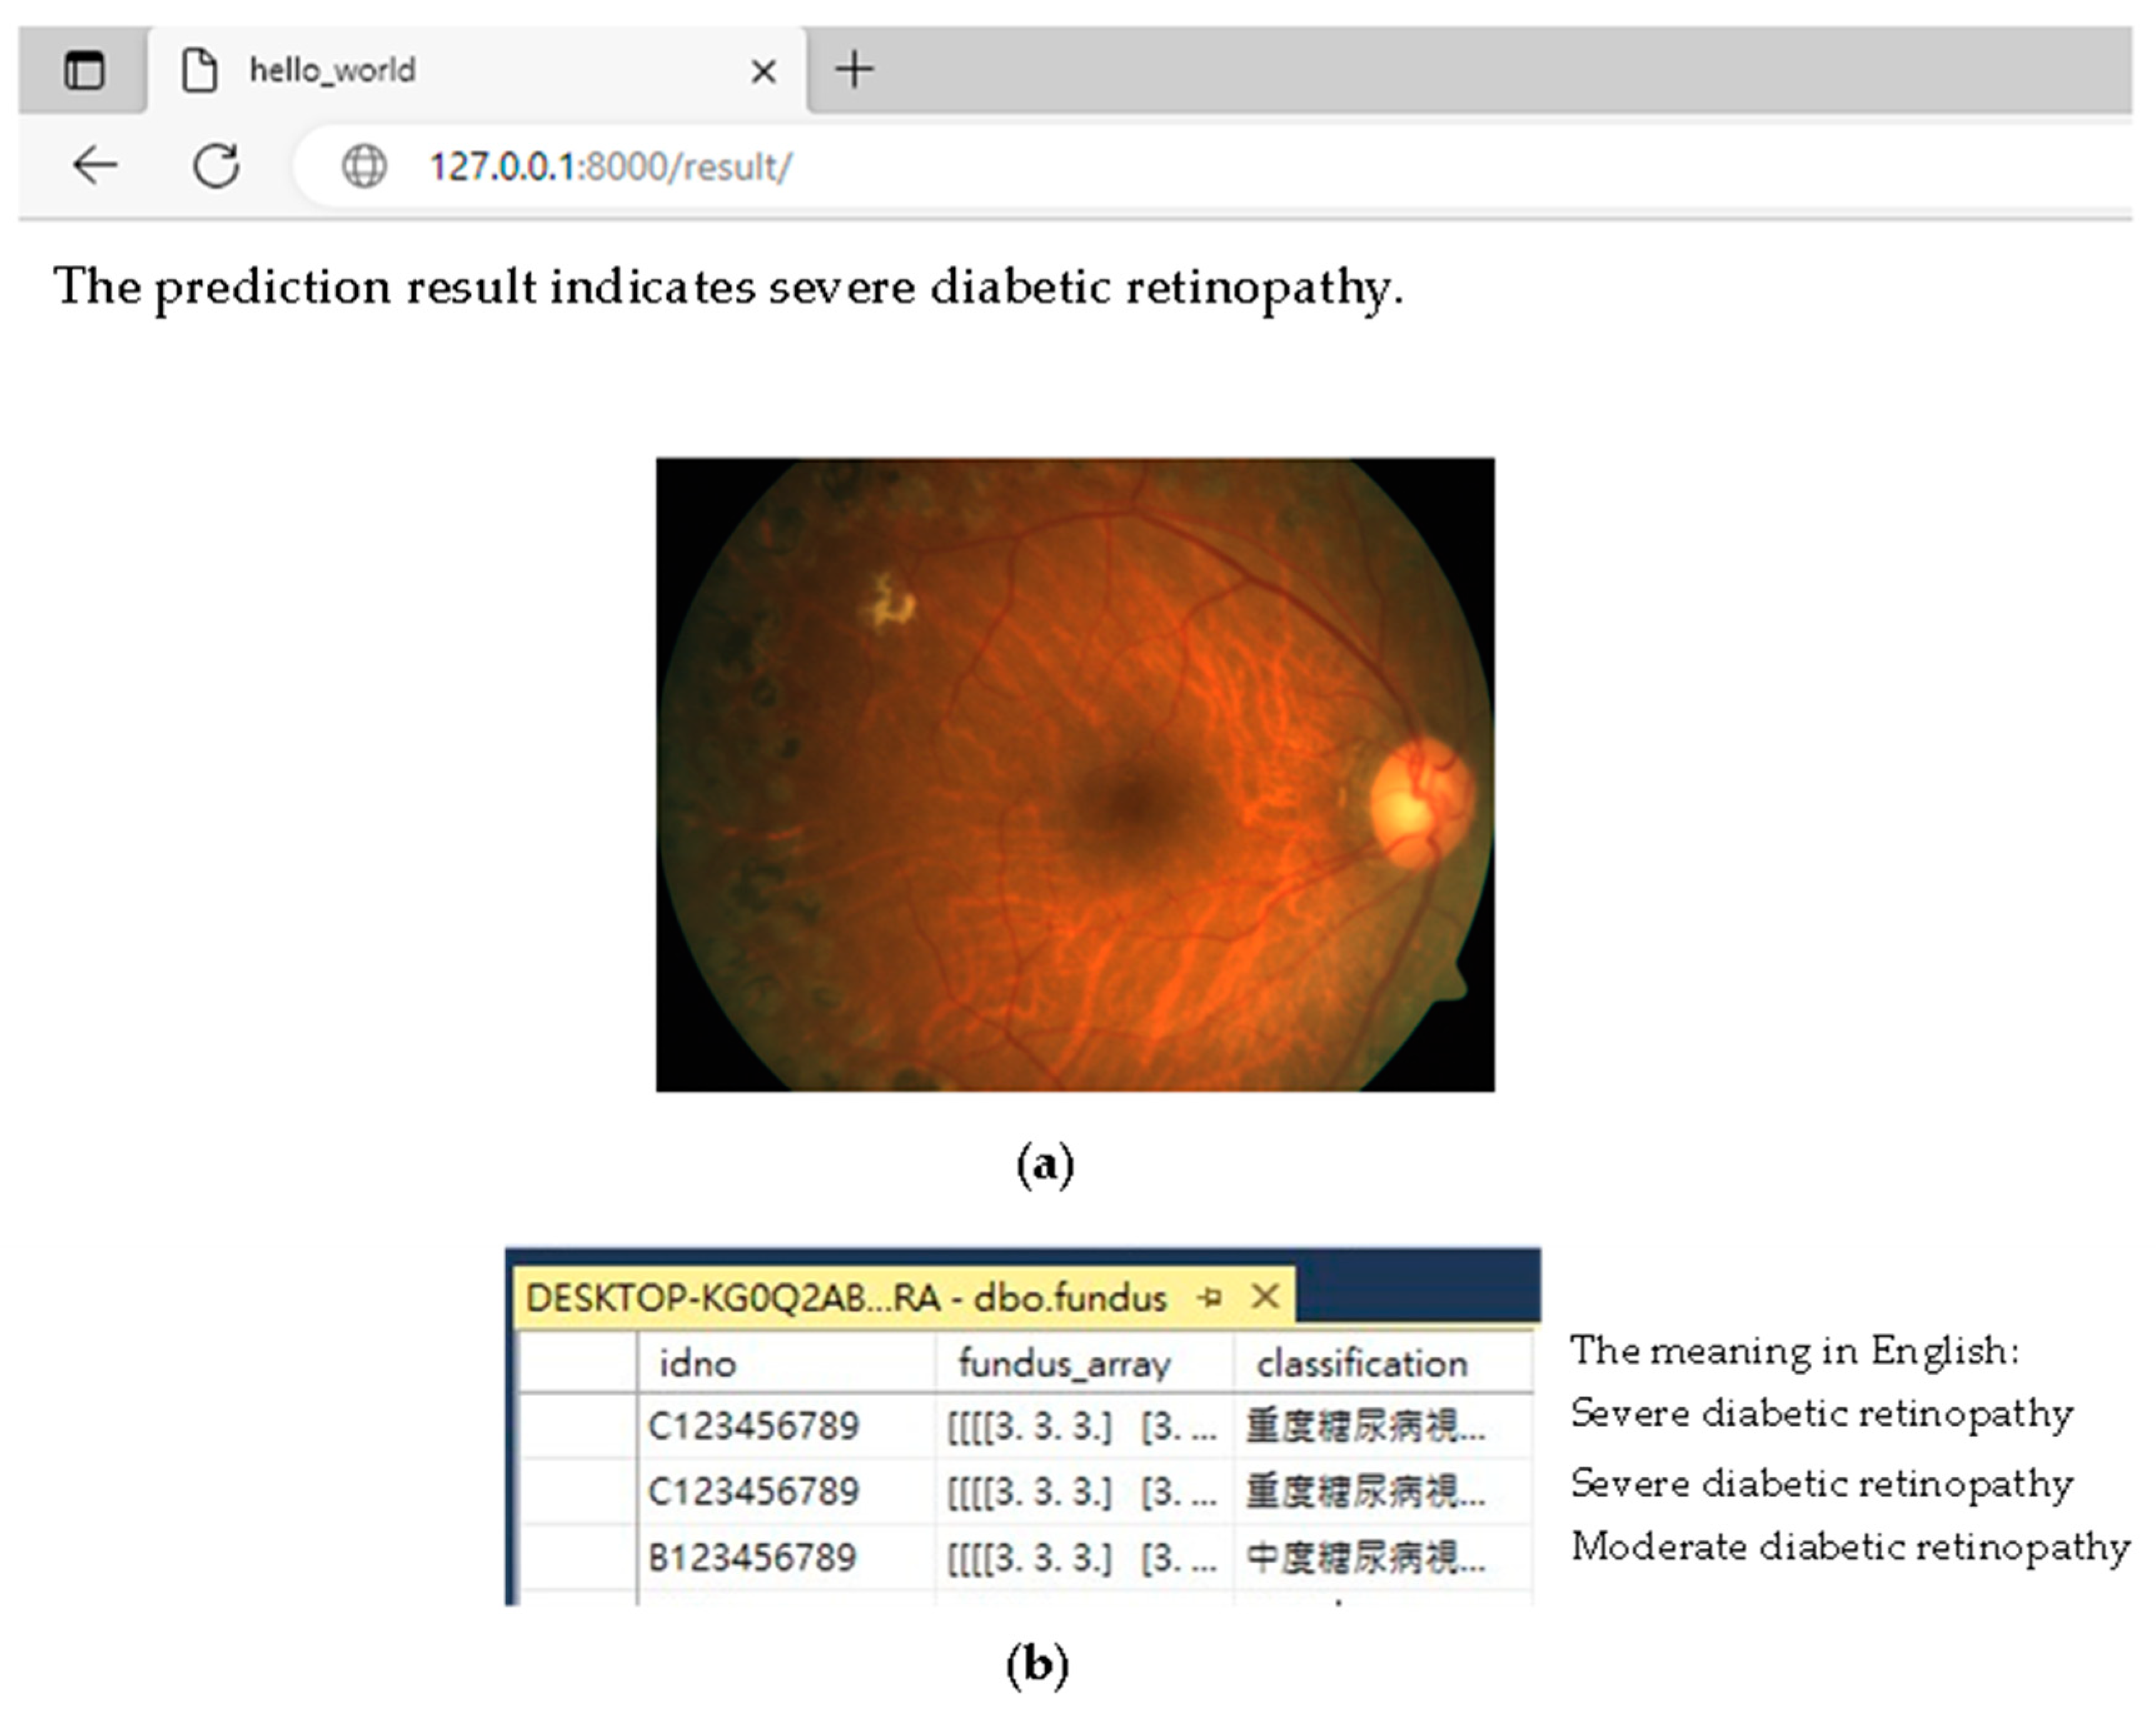Open the tab actions menu icon
2156x1726 pixels.
tap(84, 70)
